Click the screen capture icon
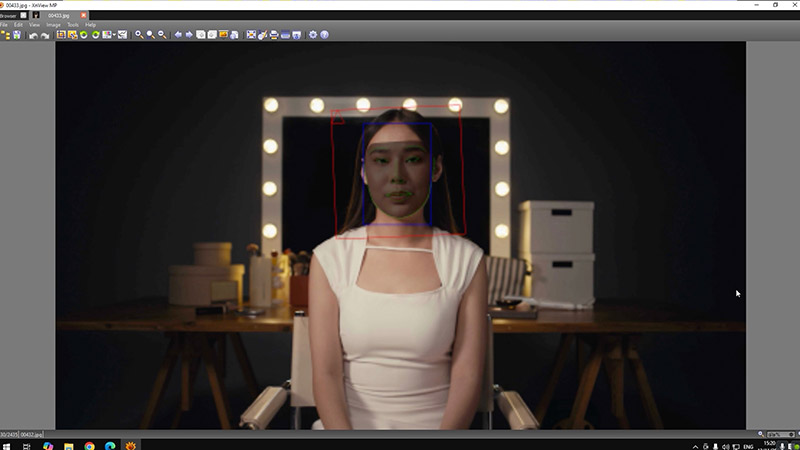800x450 pixels. [297, 35]
